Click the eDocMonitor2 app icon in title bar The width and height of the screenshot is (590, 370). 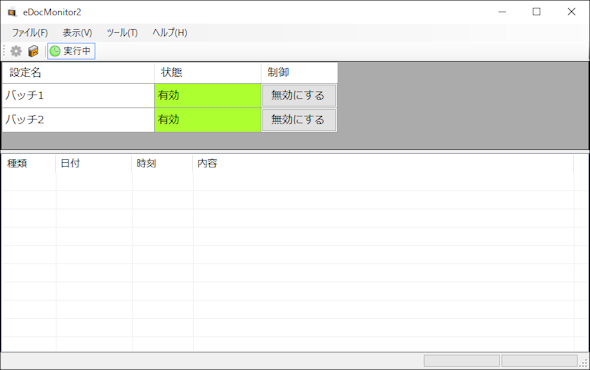pos(12,12)
